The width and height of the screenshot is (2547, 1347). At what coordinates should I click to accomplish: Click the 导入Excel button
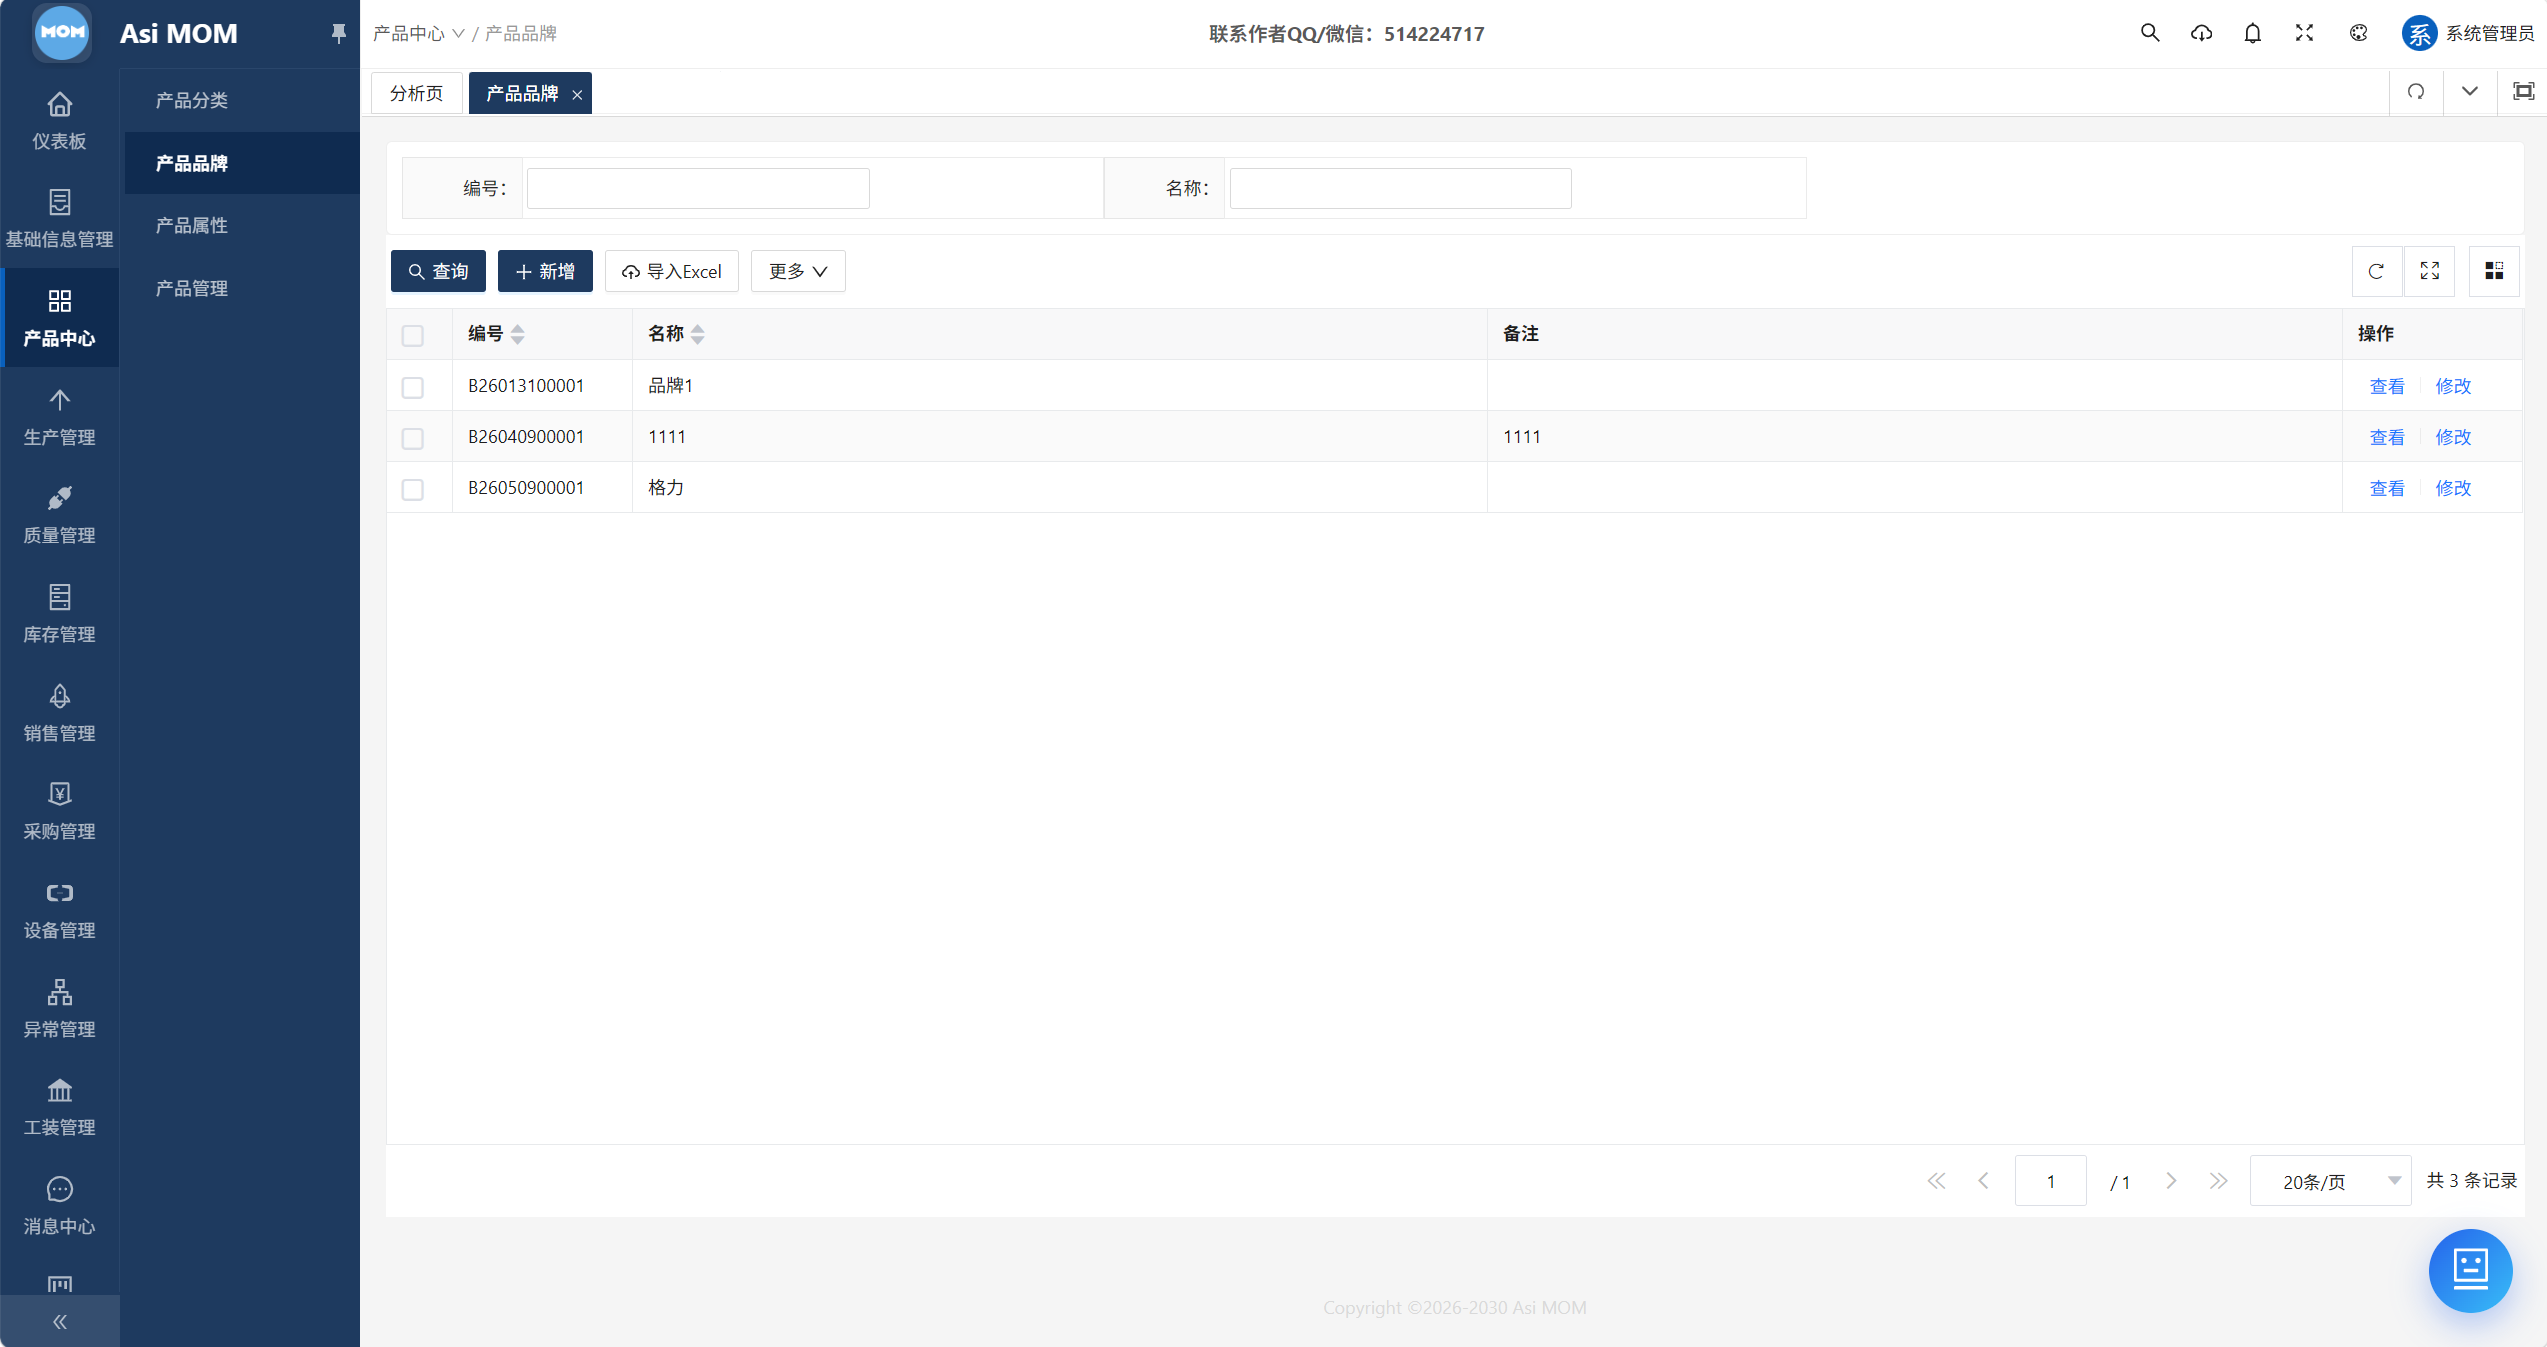point(672,271)
